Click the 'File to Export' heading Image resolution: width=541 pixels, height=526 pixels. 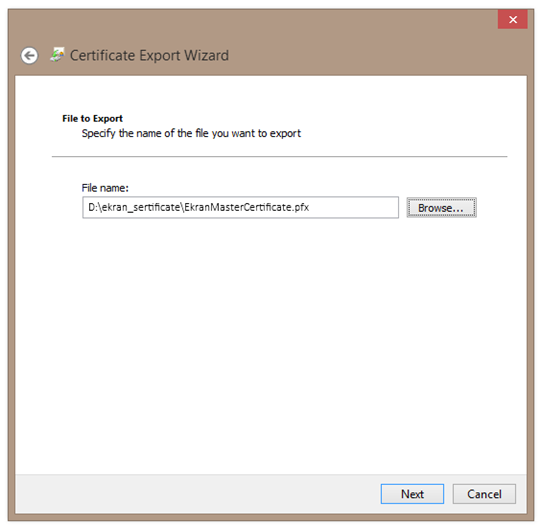(92, 118)
